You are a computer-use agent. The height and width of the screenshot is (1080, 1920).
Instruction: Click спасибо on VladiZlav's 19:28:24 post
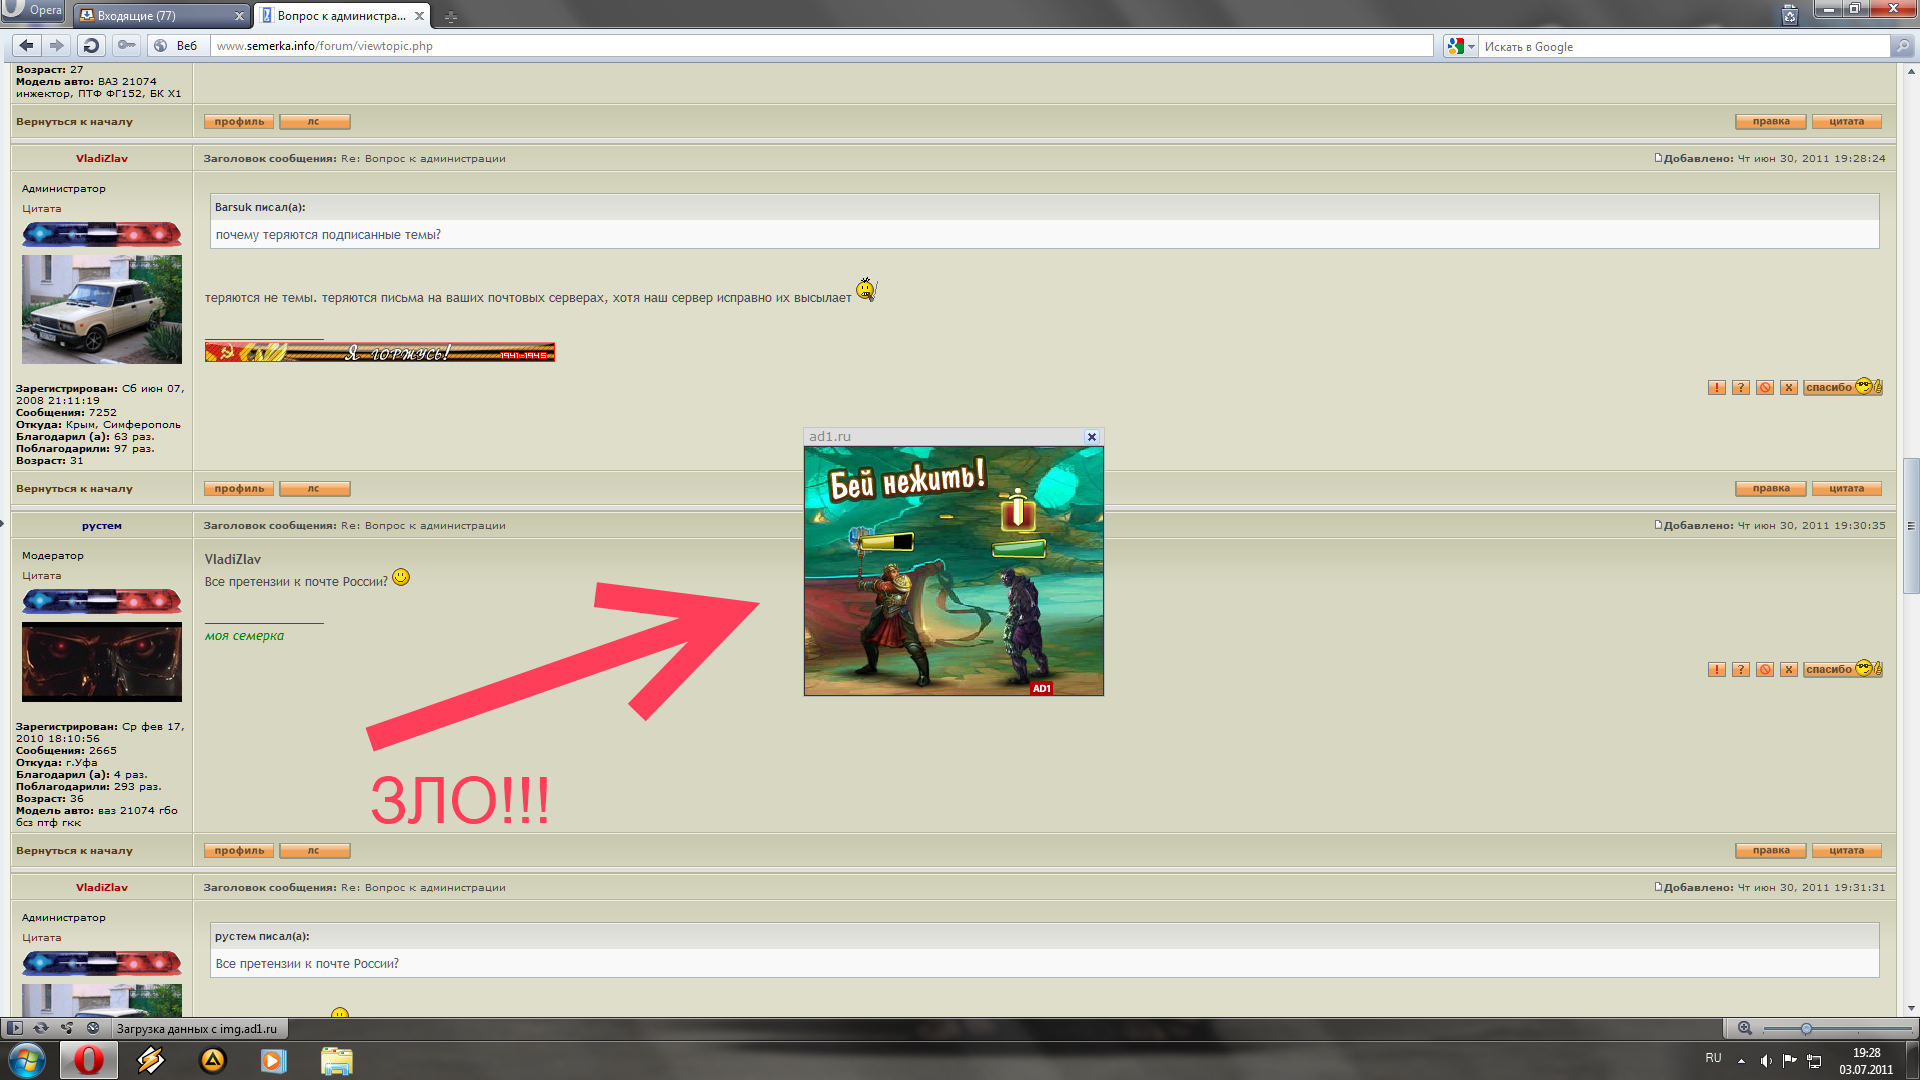pyautogui.click(x=1843, y=387)
